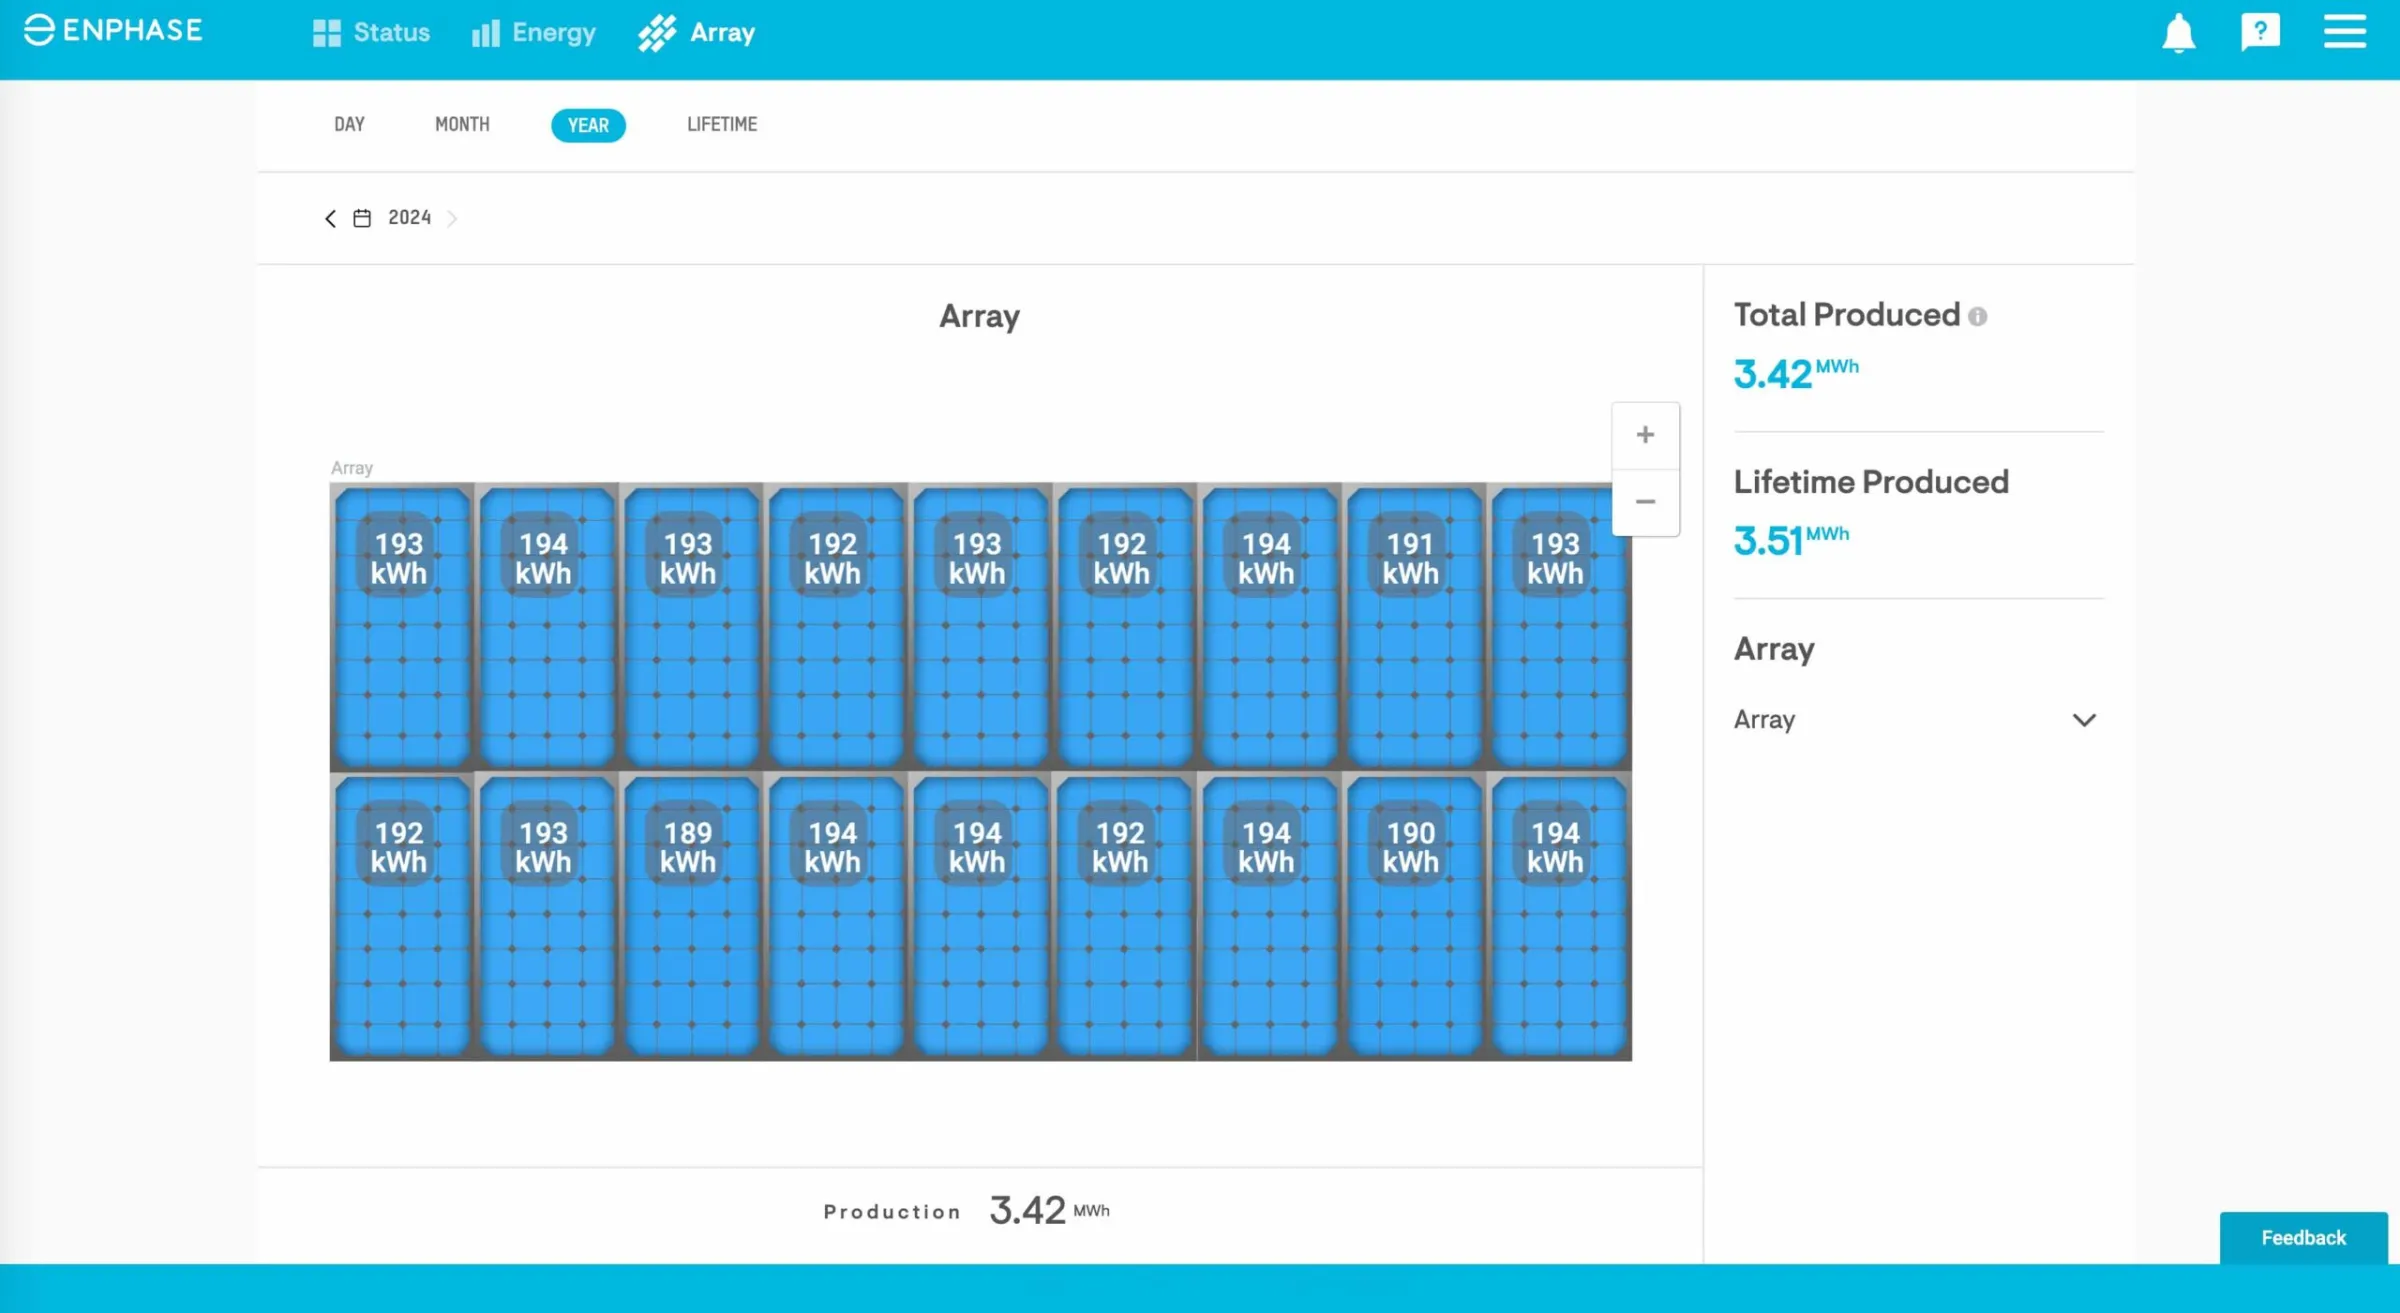
Task: Open the calendar date picker icon
Action: pos(362,218)
